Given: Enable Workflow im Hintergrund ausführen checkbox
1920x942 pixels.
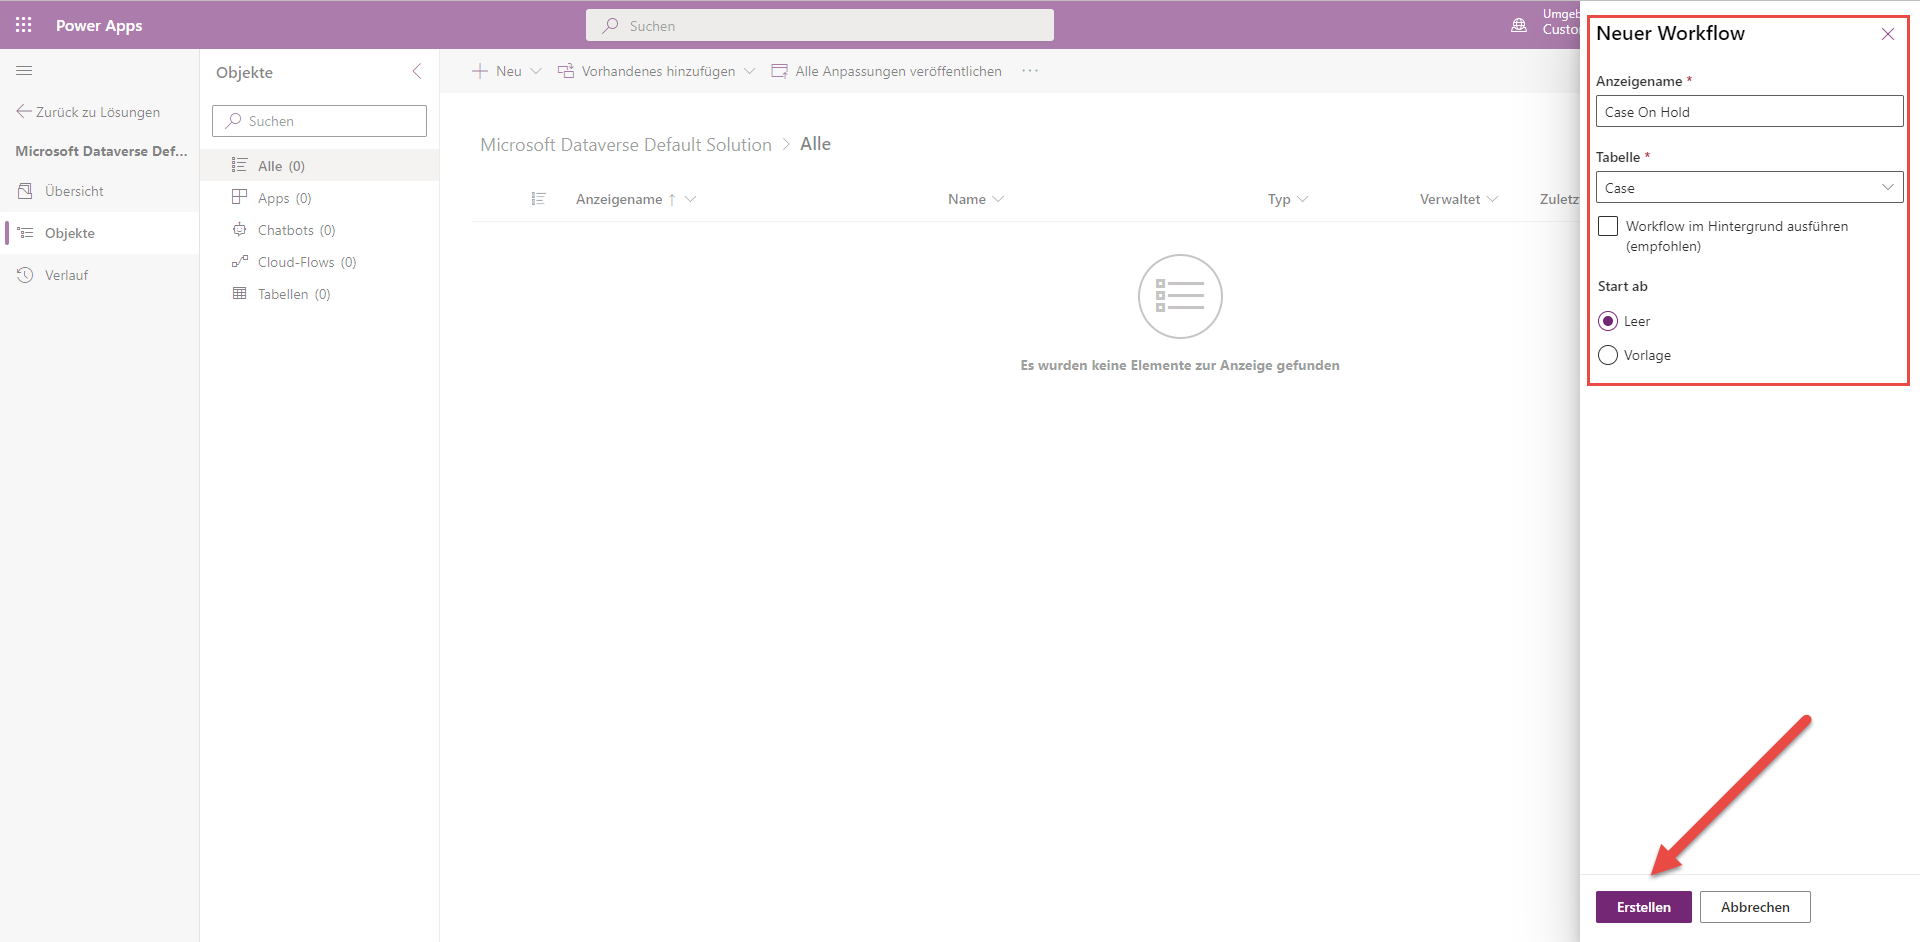Looking at the screenshot, I should coord(1608,226).
